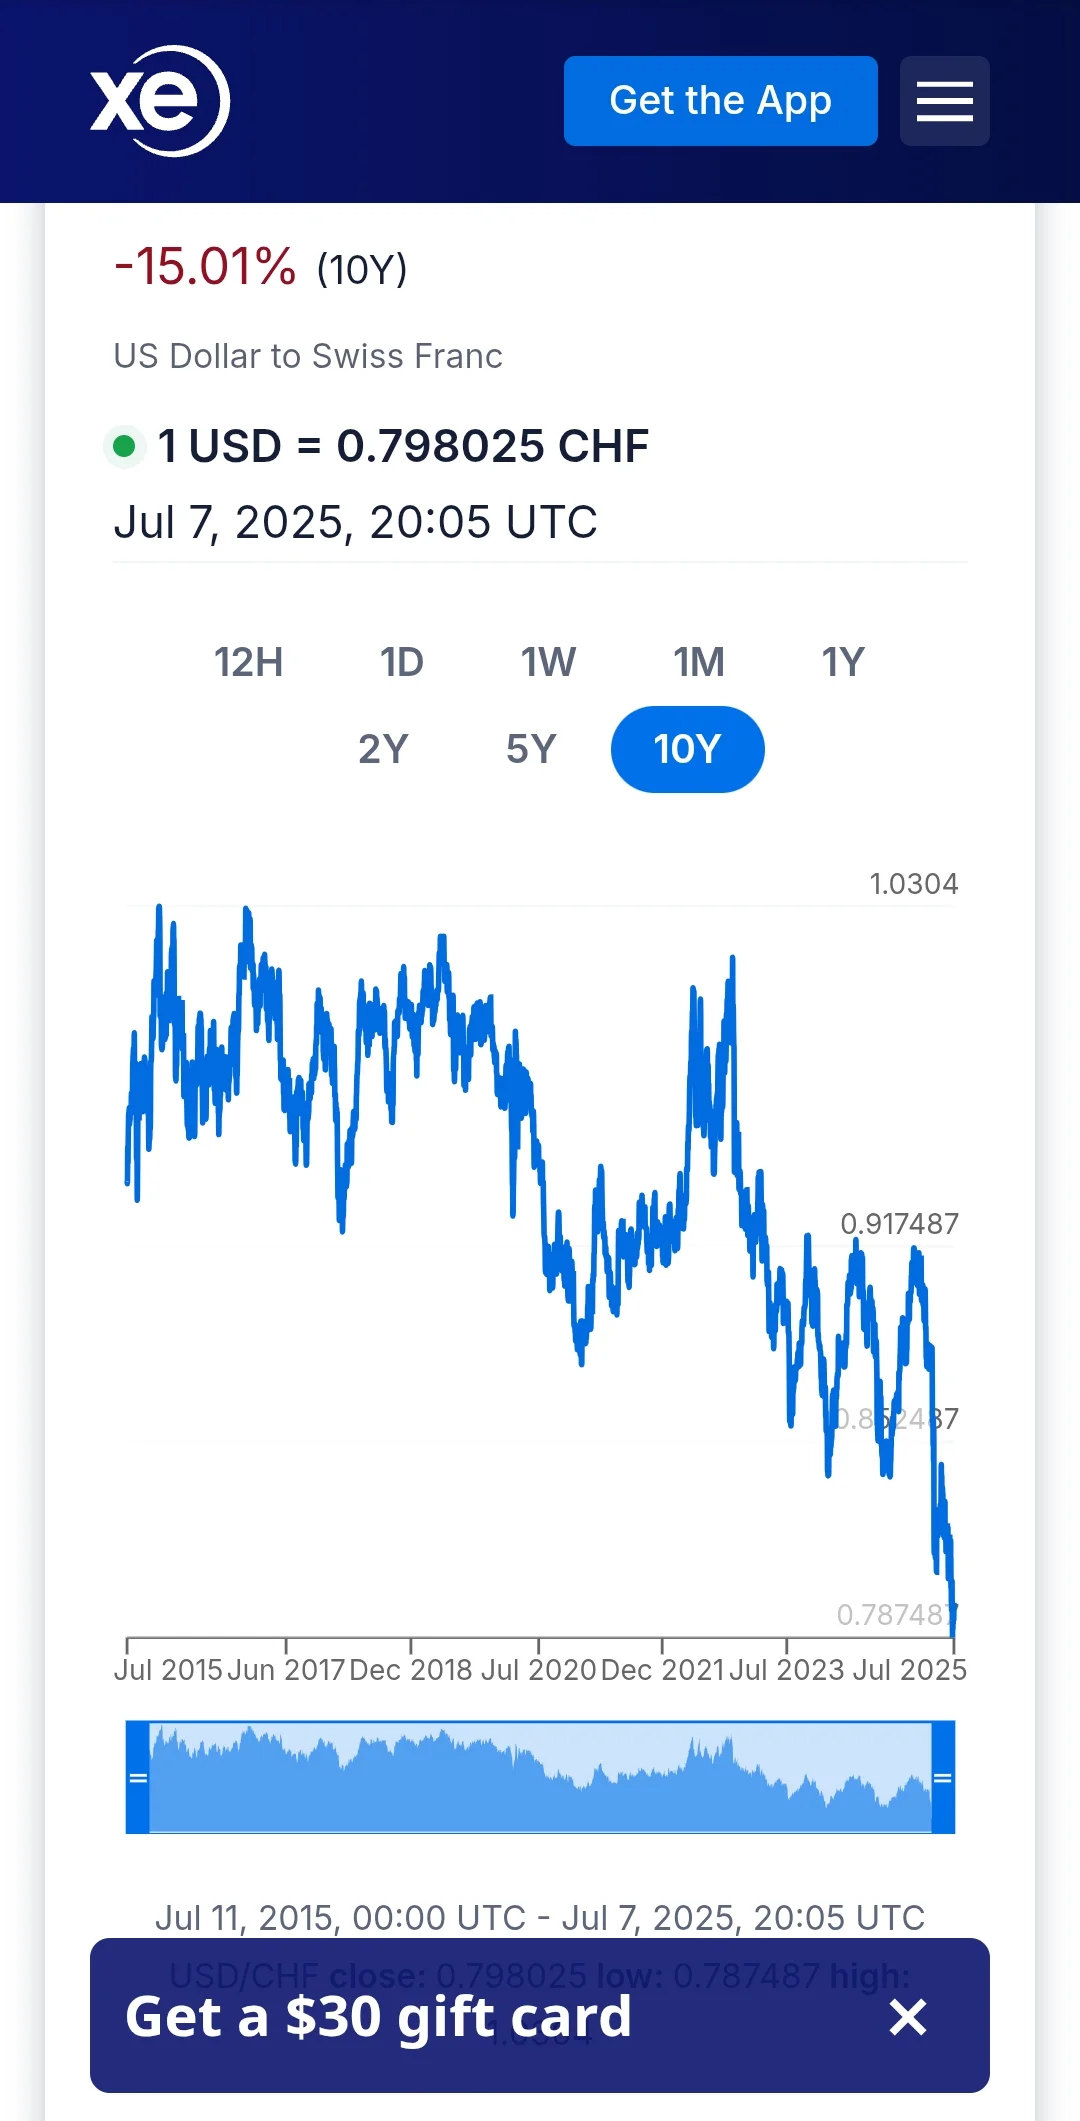Select the 5Y chart range

530,749
